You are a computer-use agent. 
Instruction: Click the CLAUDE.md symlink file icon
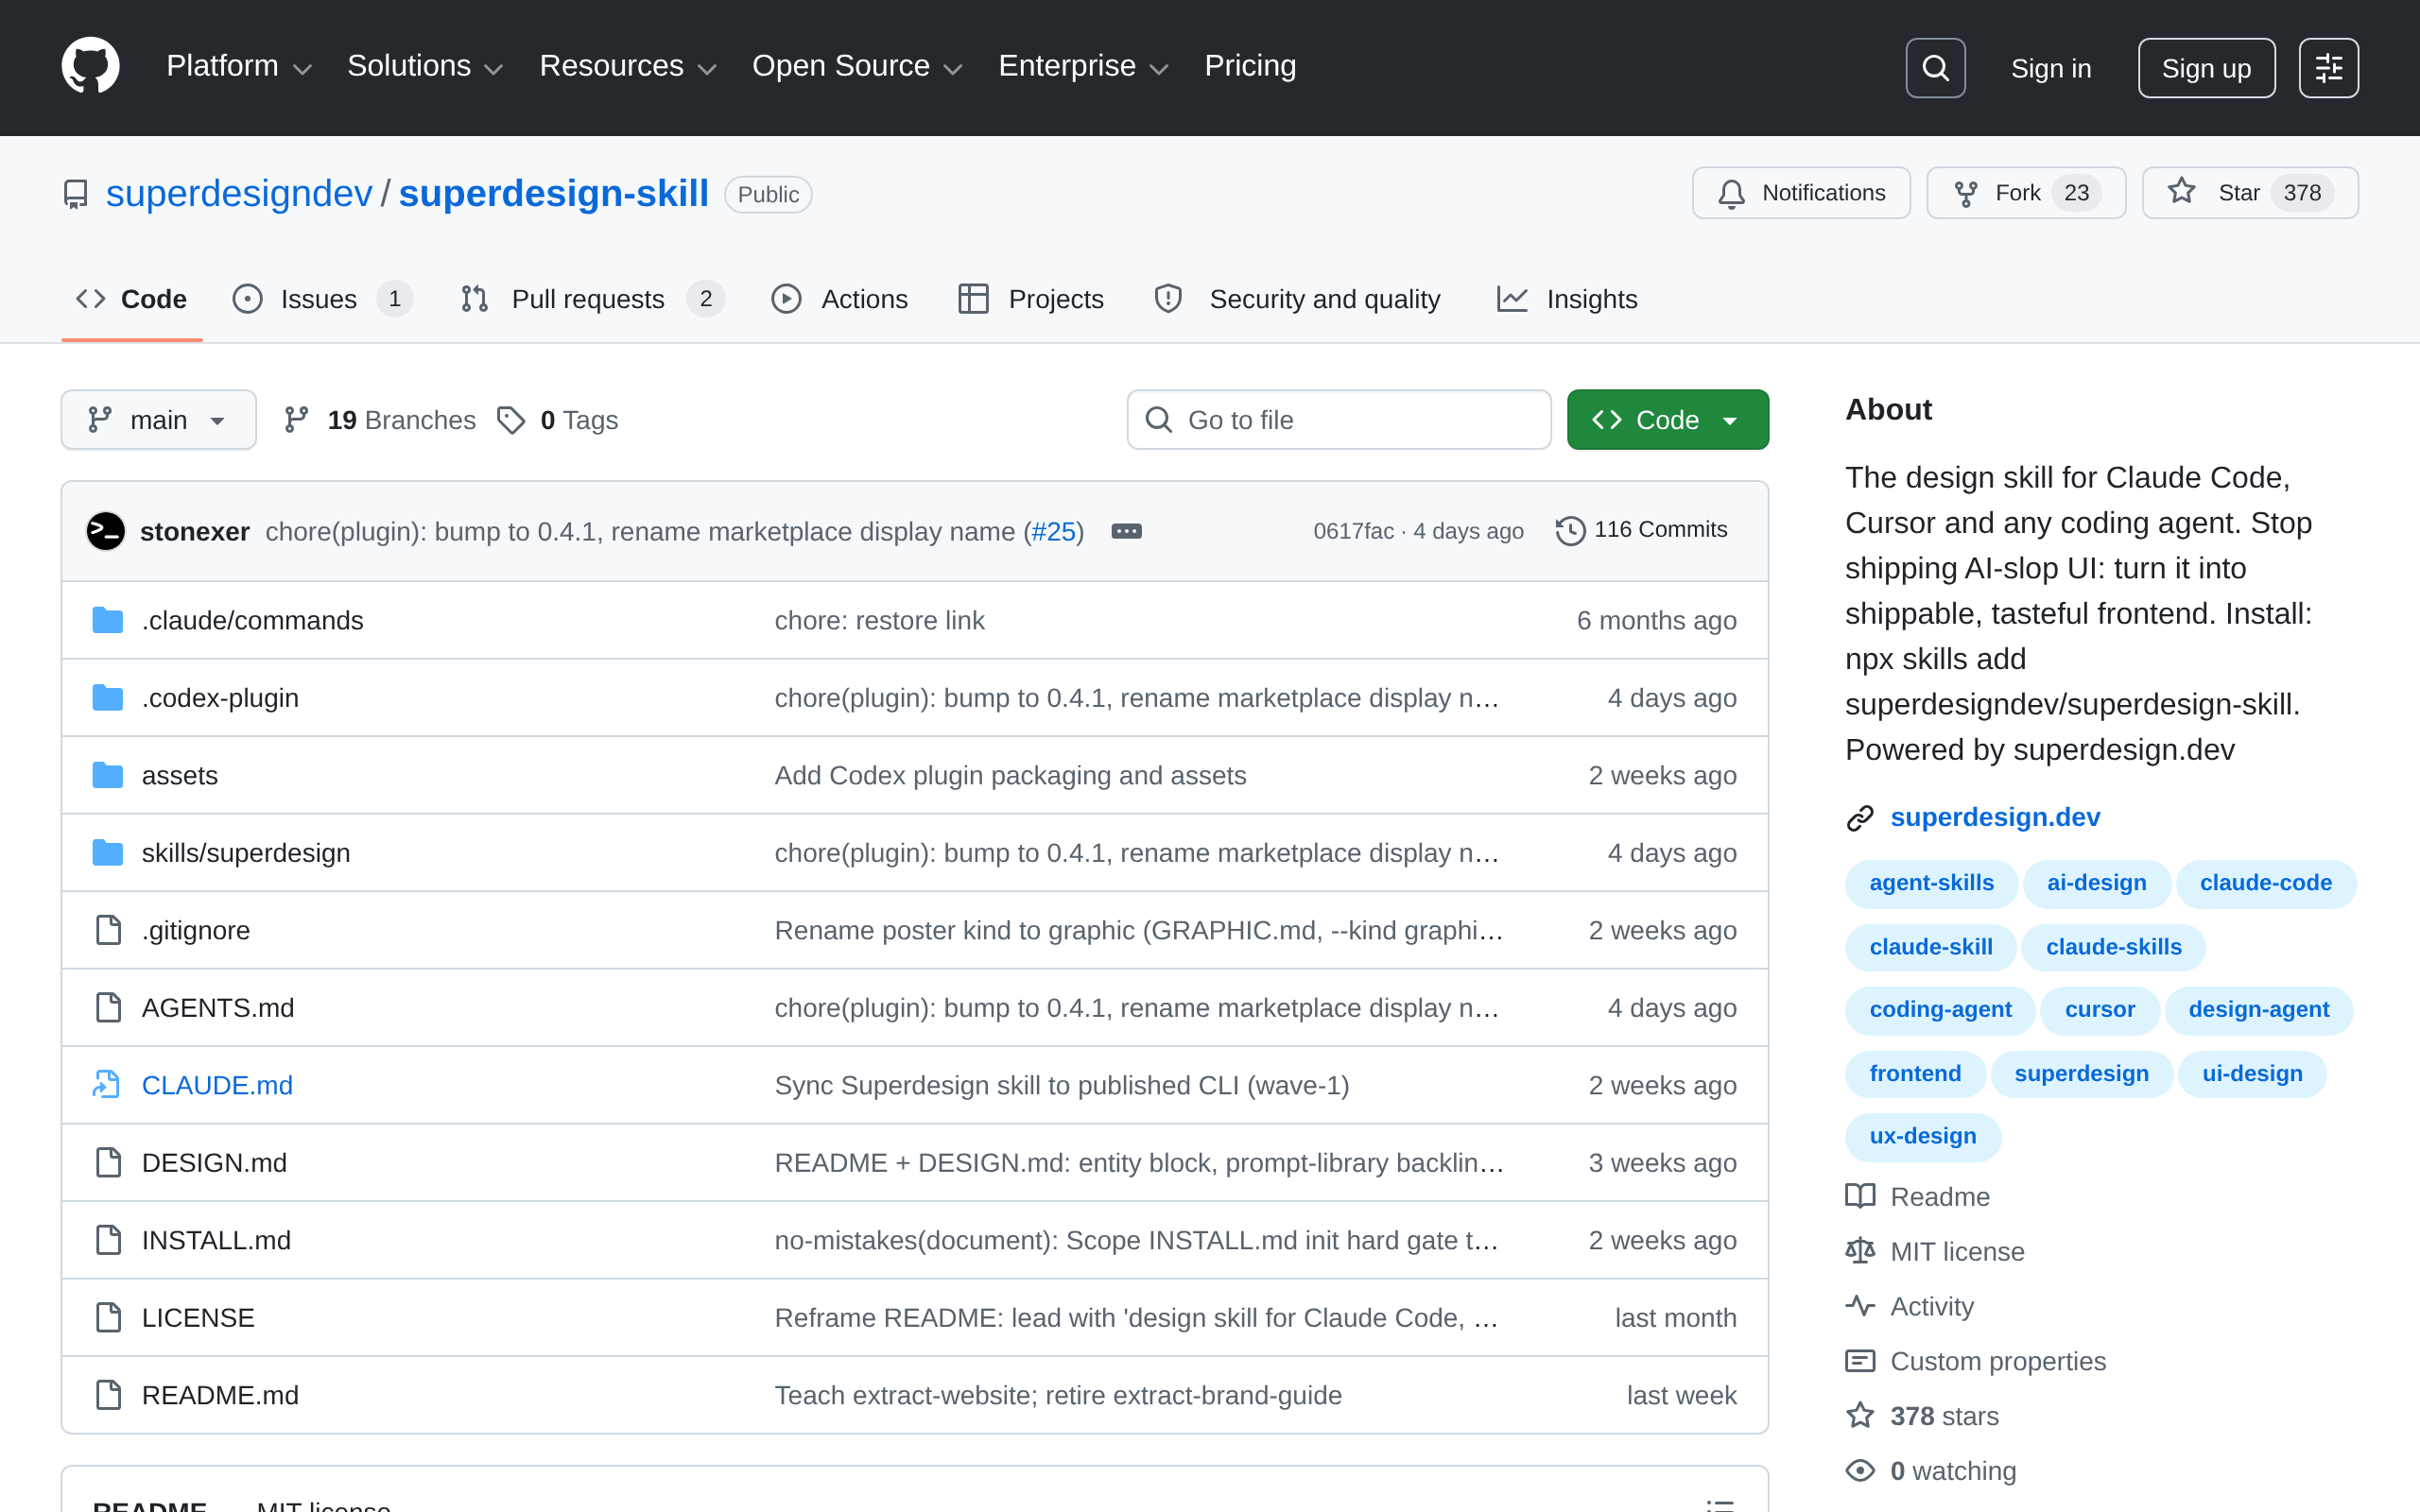pos(107,1085)
